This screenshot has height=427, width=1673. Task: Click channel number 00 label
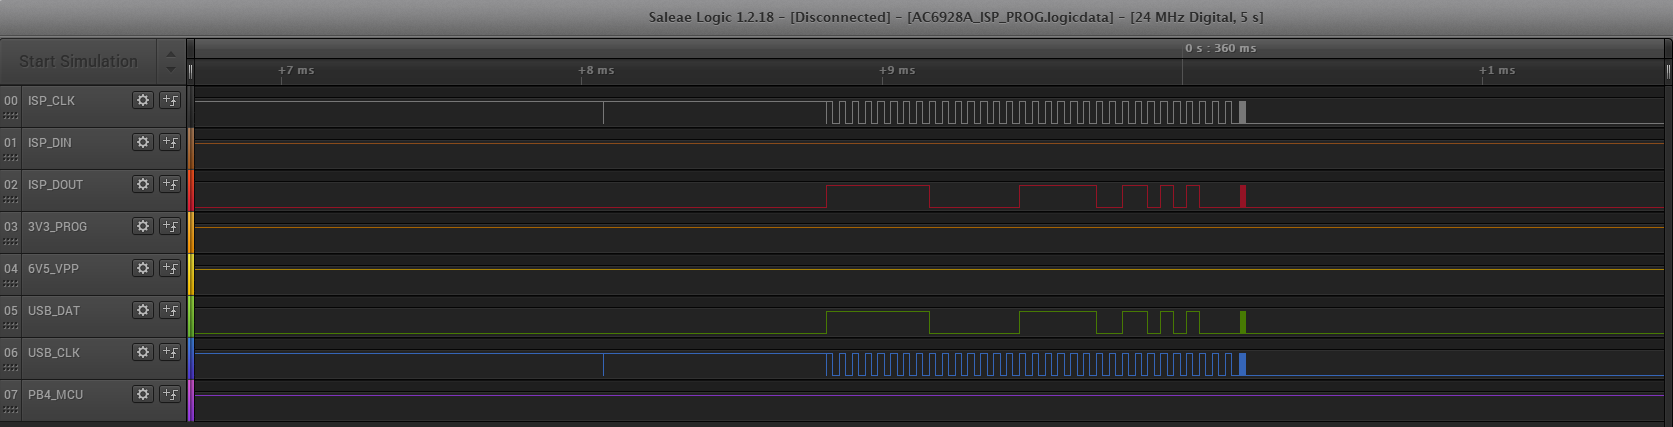[11, 101]
